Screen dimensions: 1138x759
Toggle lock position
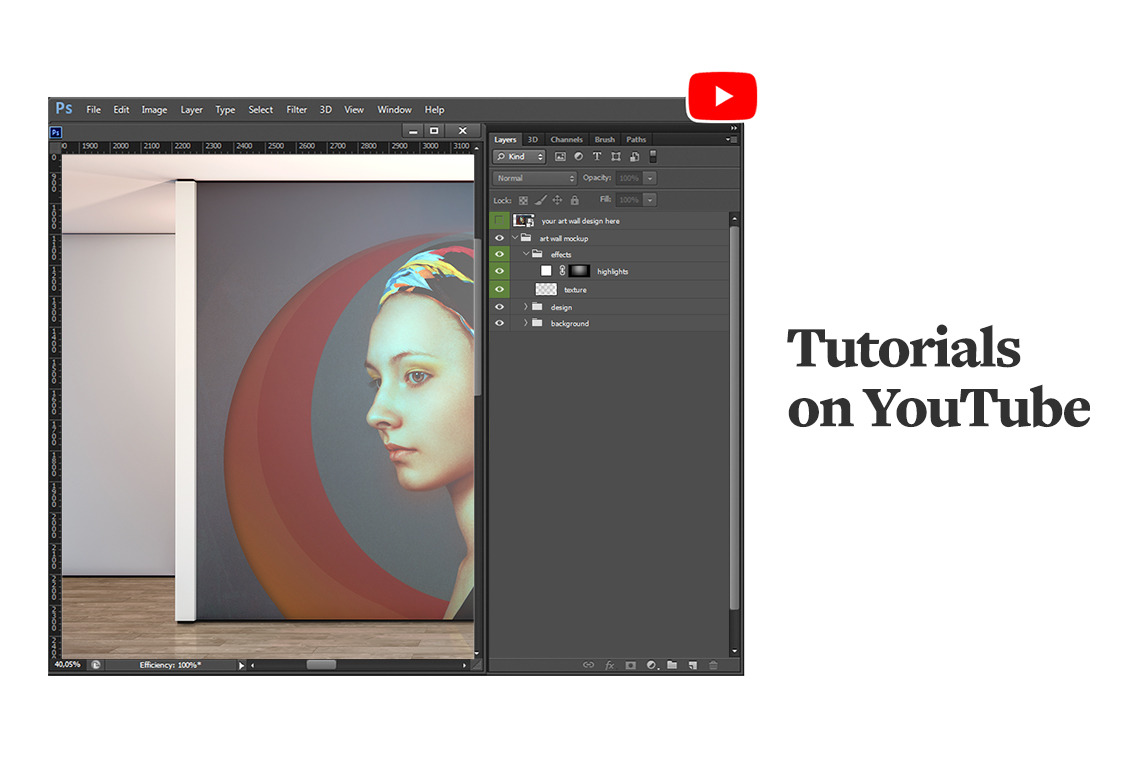557,200
